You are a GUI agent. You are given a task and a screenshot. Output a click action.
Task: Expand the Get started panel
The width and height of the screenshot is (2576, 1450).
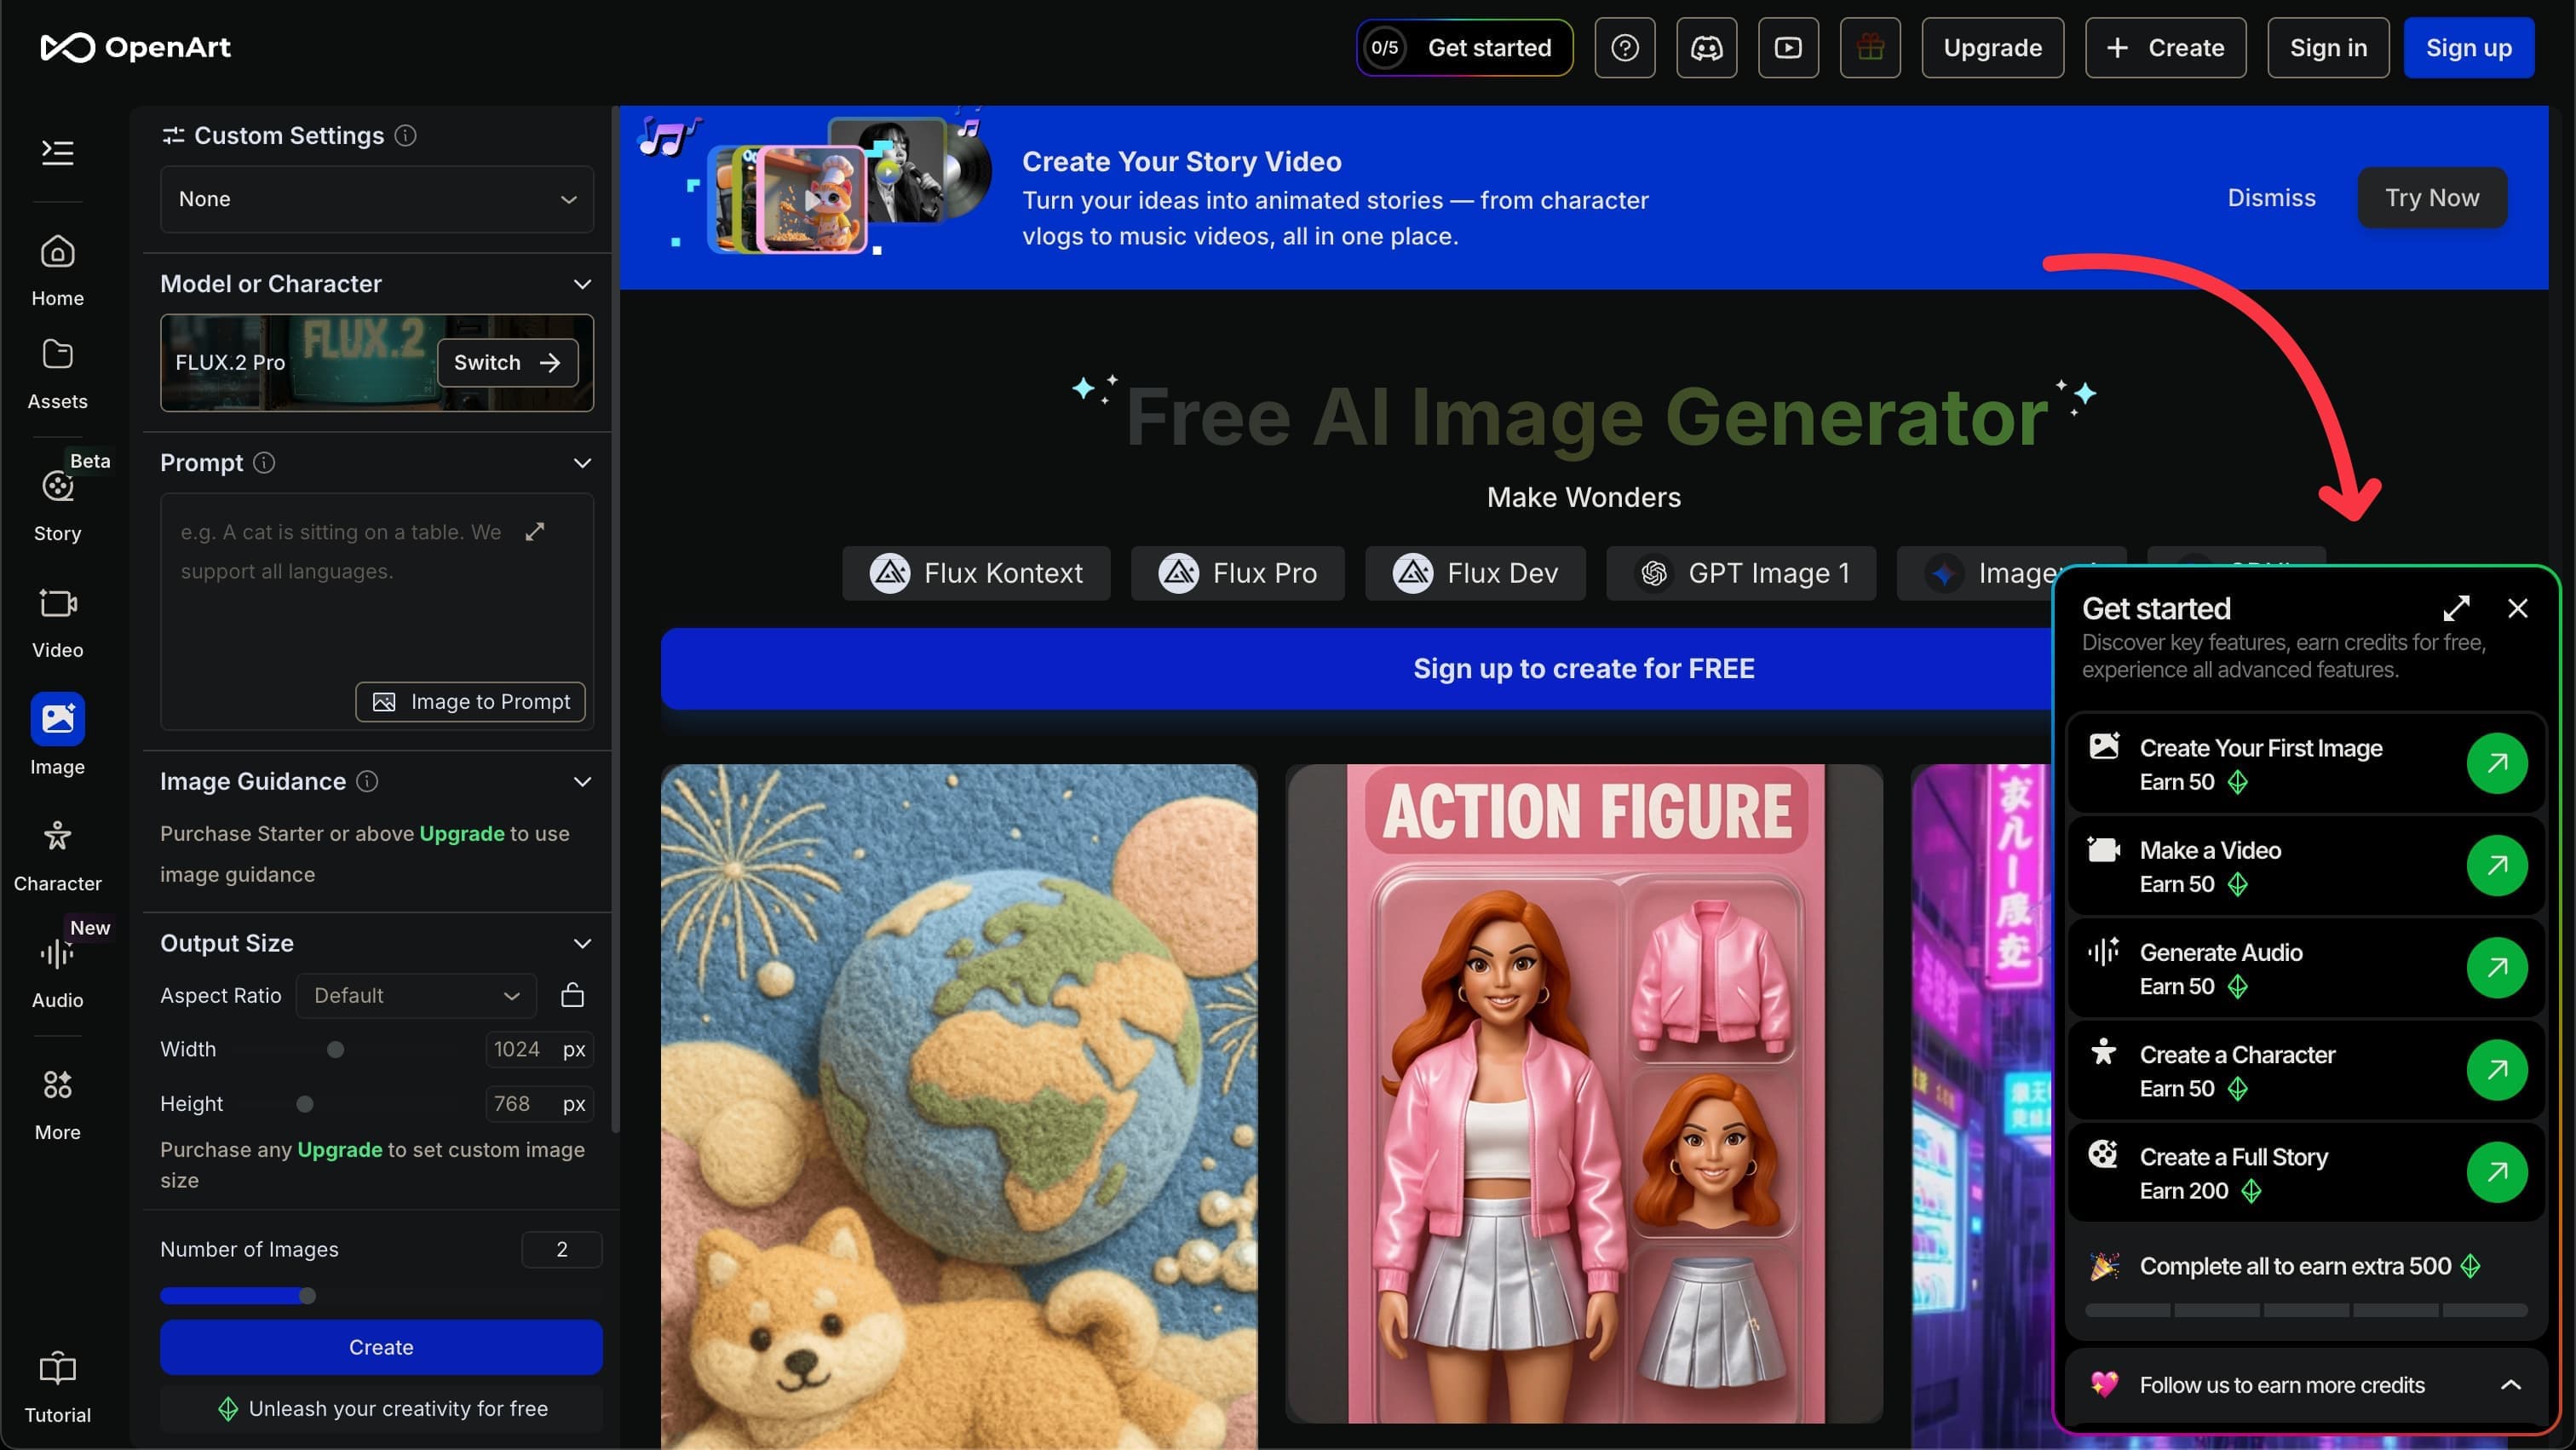[2456, 608]
